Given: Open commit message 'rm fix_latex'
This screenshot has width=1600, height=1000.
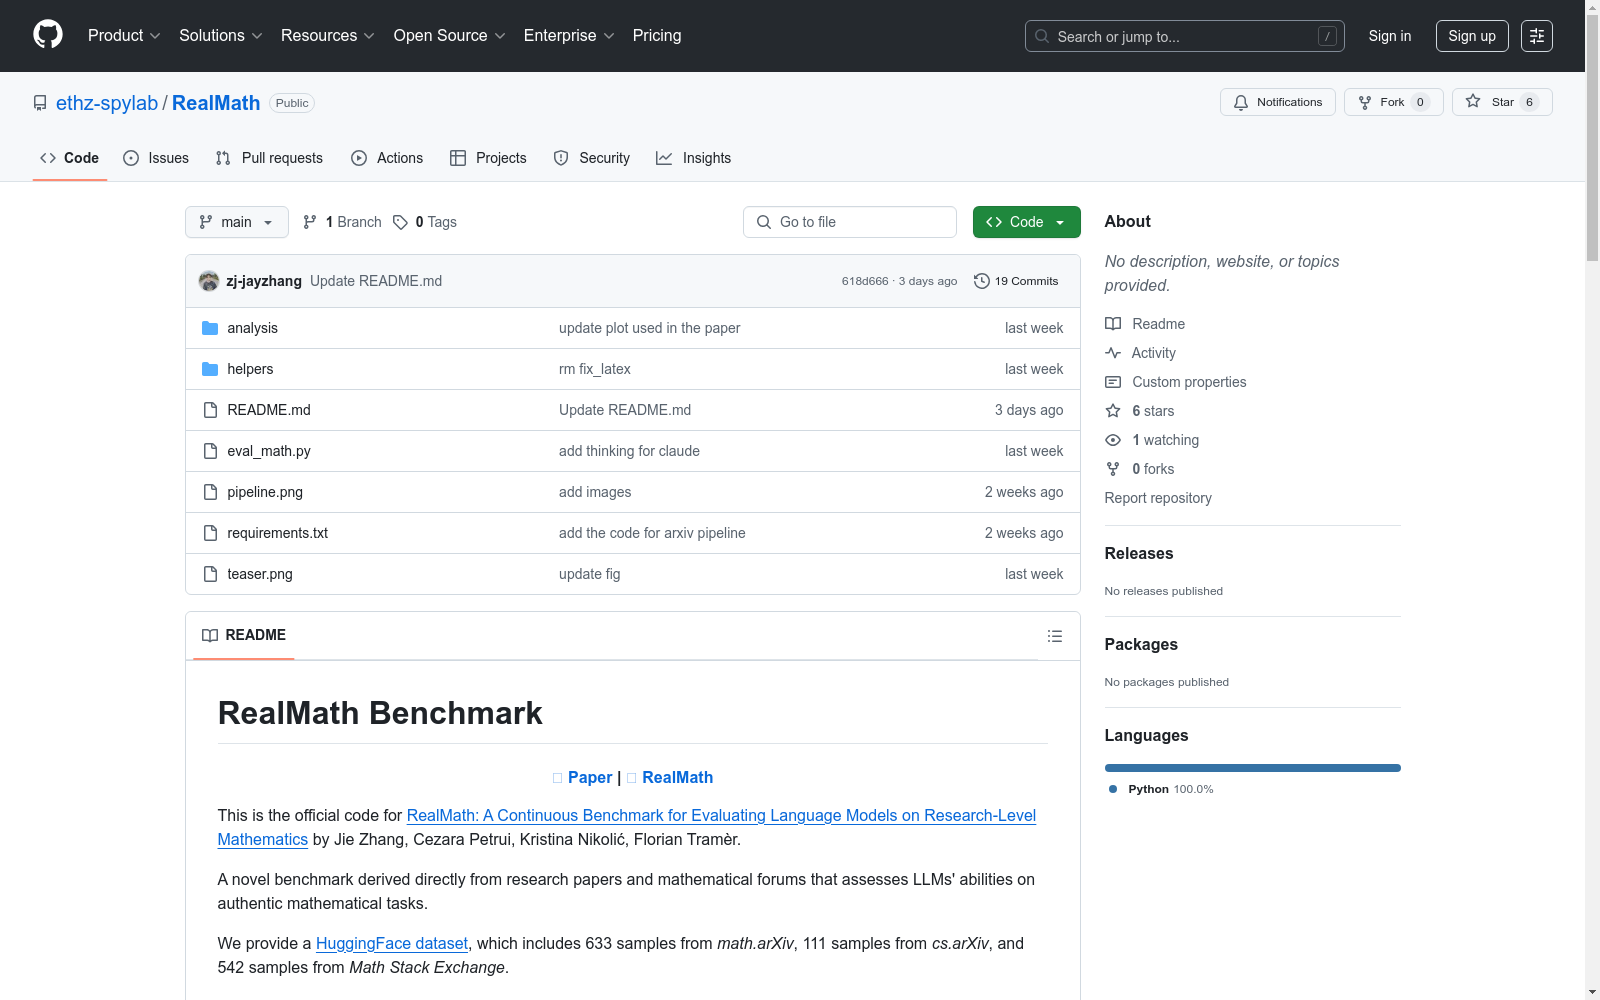Looking at the screenshot, I should [595, 369].
